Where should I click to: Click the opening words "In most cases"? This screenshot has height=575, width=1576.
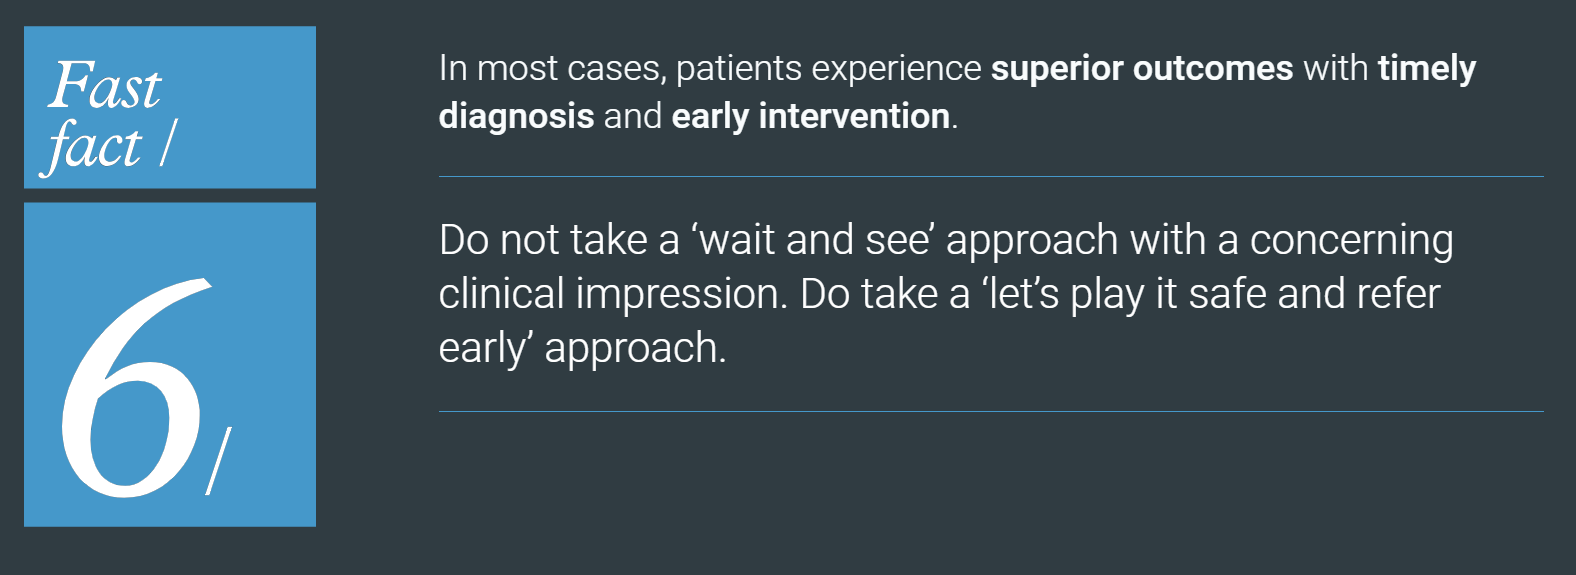pos(551,68)
